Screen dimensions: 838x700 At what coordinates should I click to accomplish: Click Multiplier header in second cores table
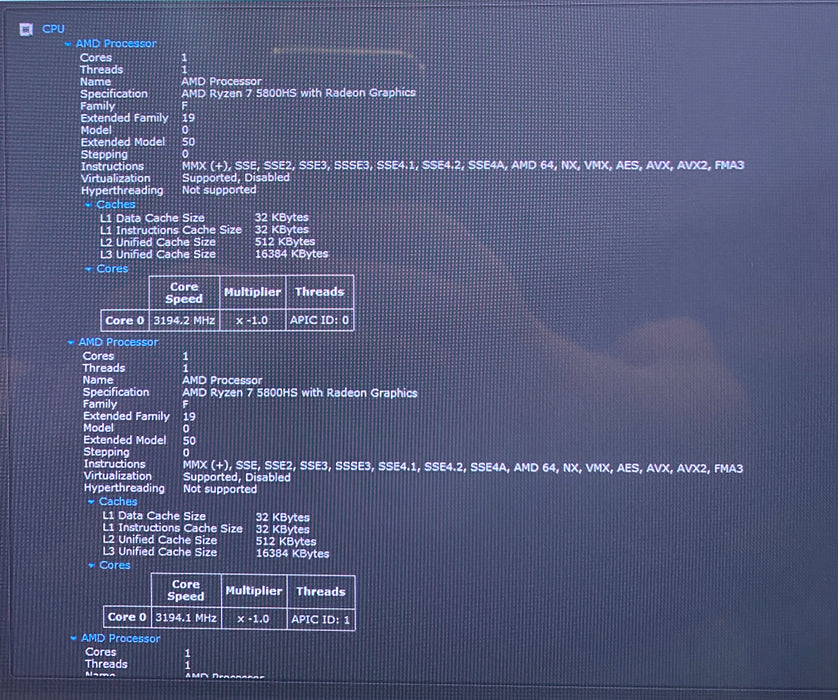click(x=254, y=590)
